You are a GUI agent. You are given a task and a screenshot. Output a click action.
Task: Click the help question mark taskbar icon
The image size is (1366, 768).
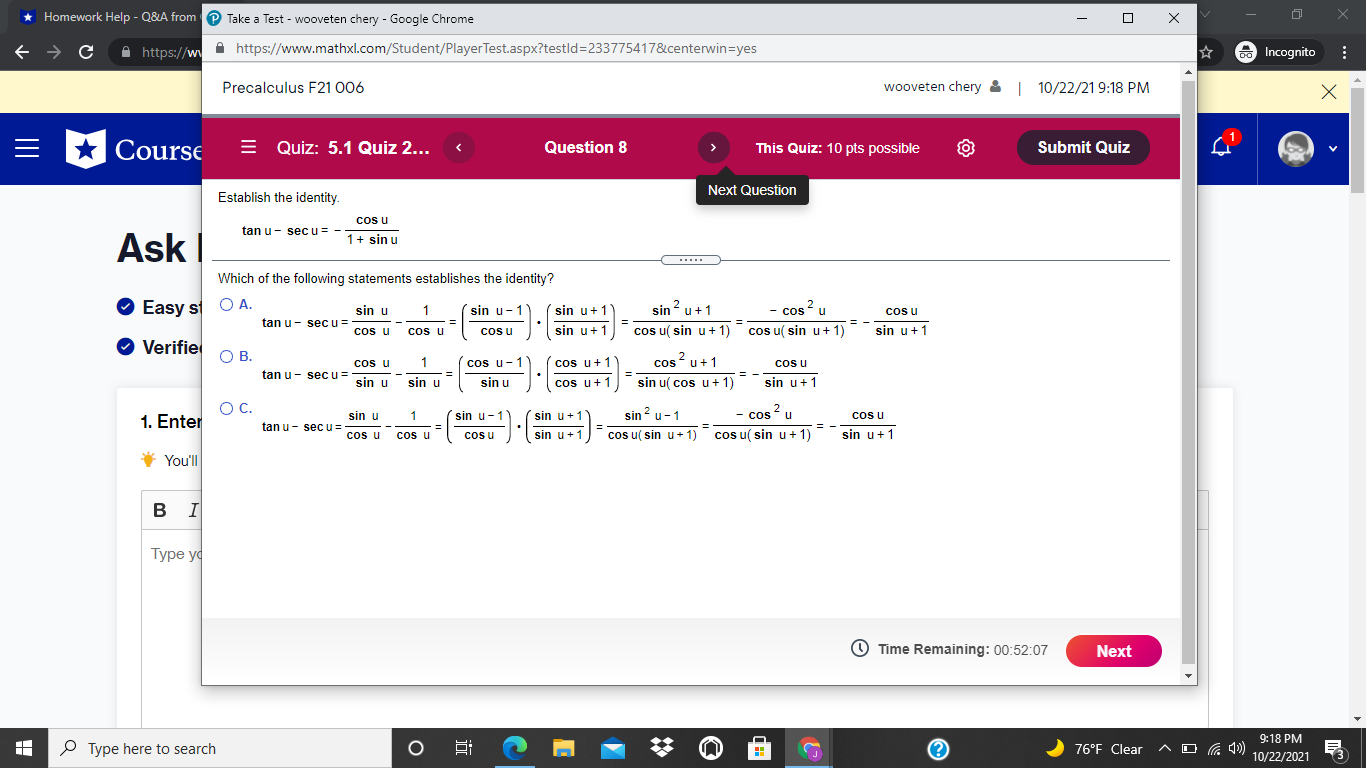[937, 749]
